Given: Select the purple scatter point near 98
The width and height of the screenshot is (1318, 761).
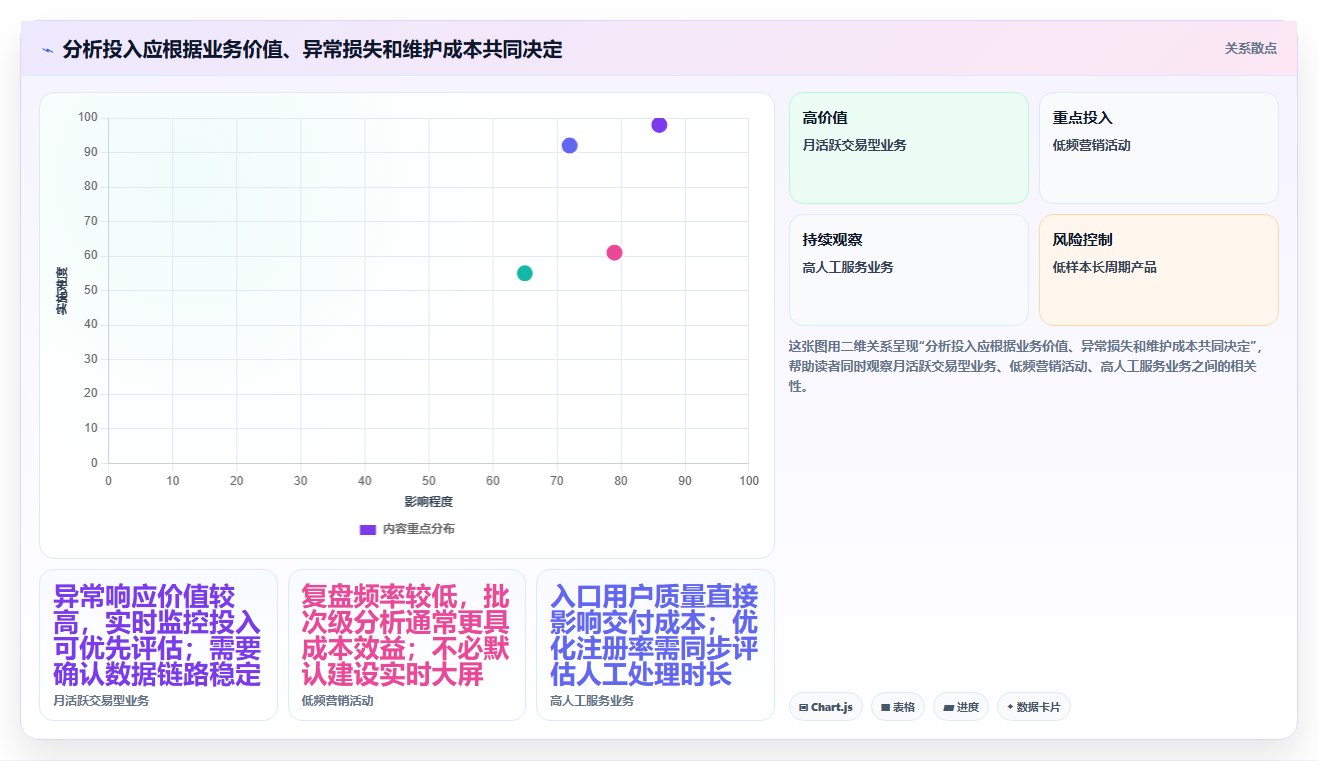Looking at the screenshot, I should tap(659, 125).
